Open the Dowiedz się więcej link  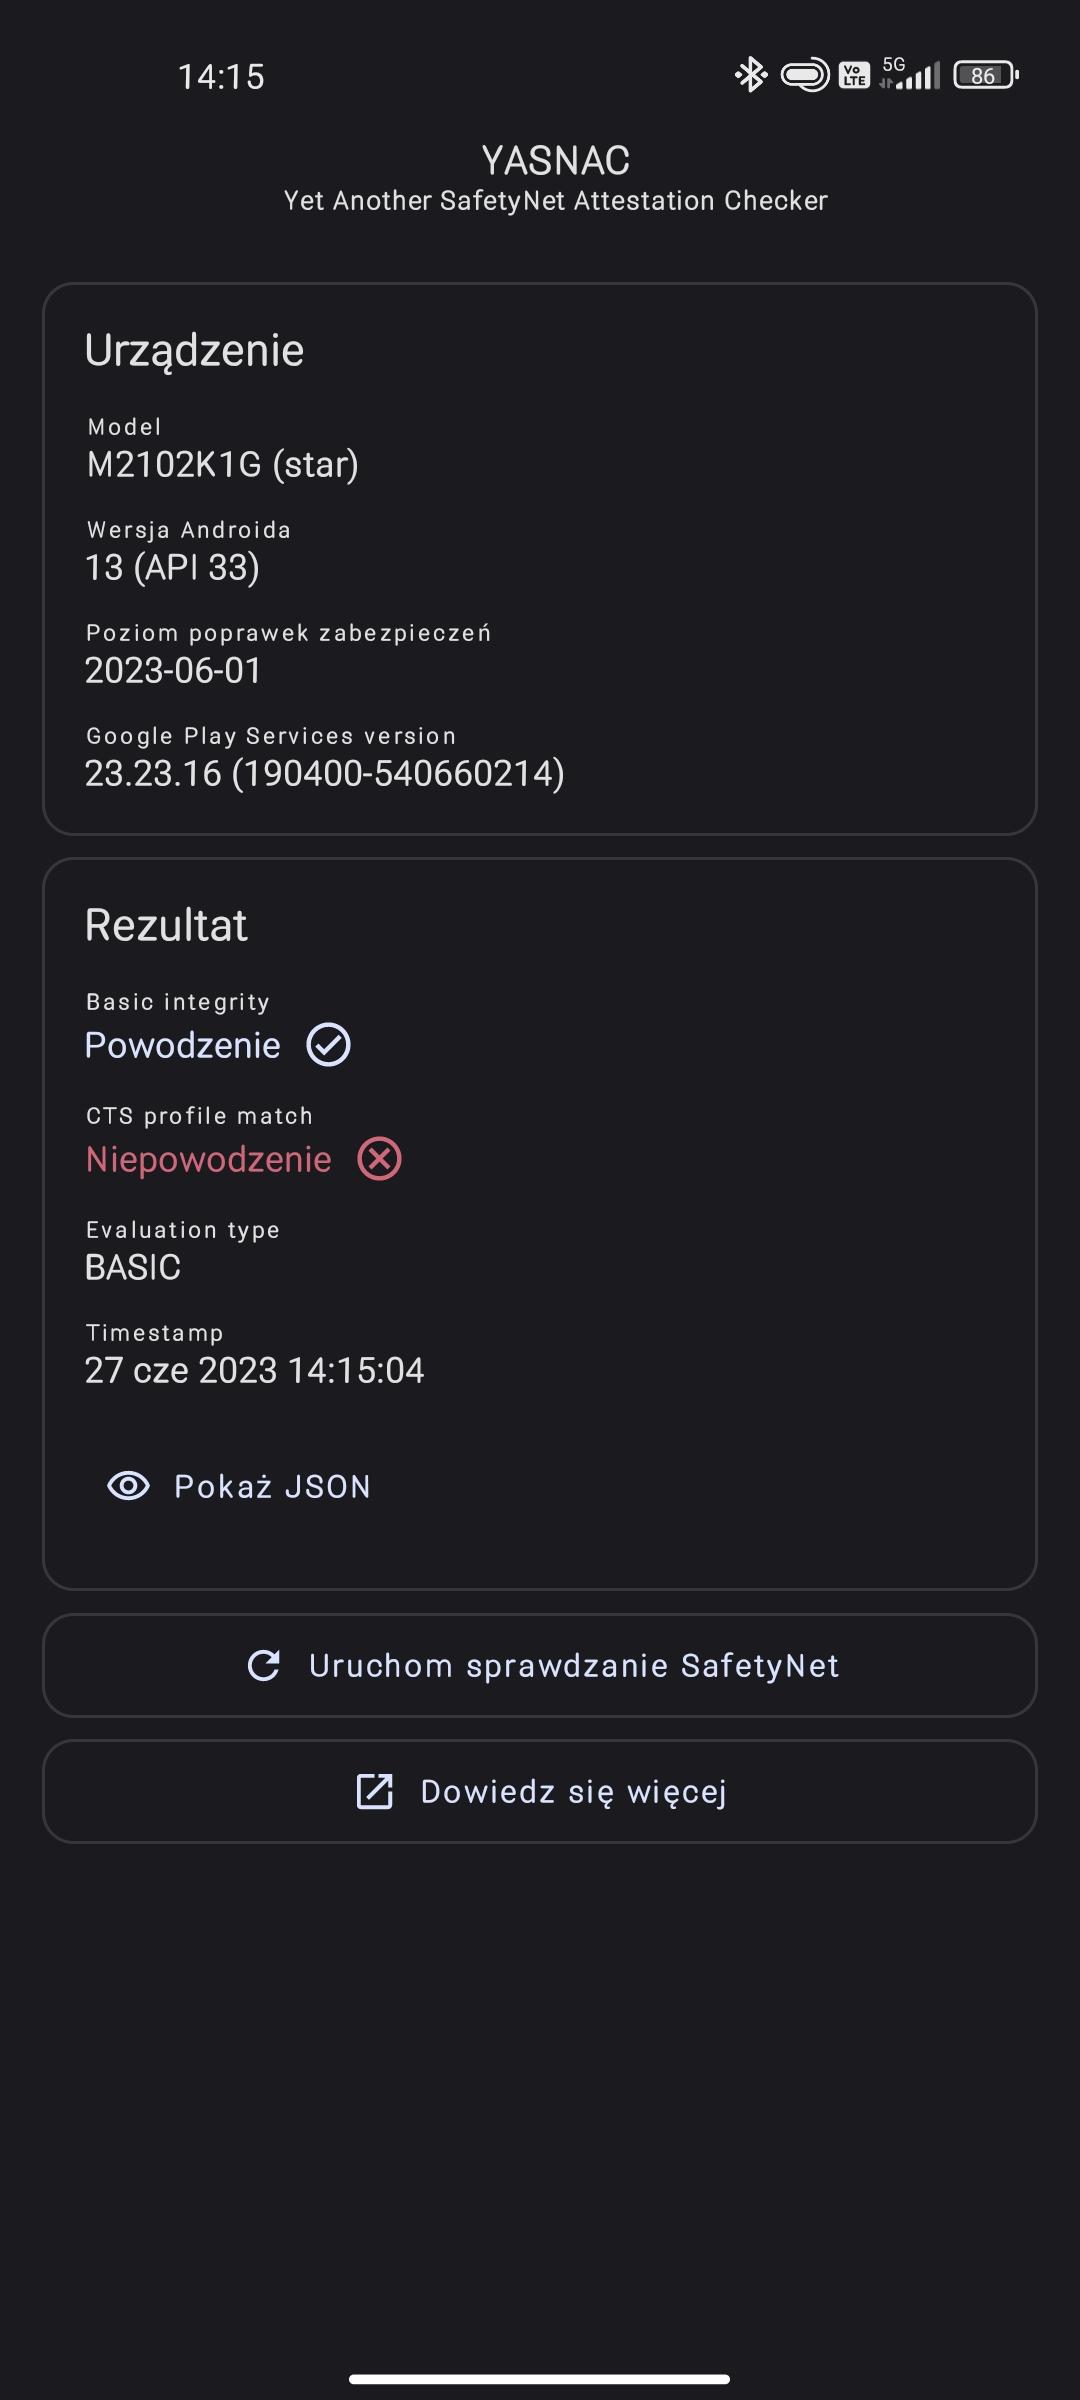(x=573, y=1791)
